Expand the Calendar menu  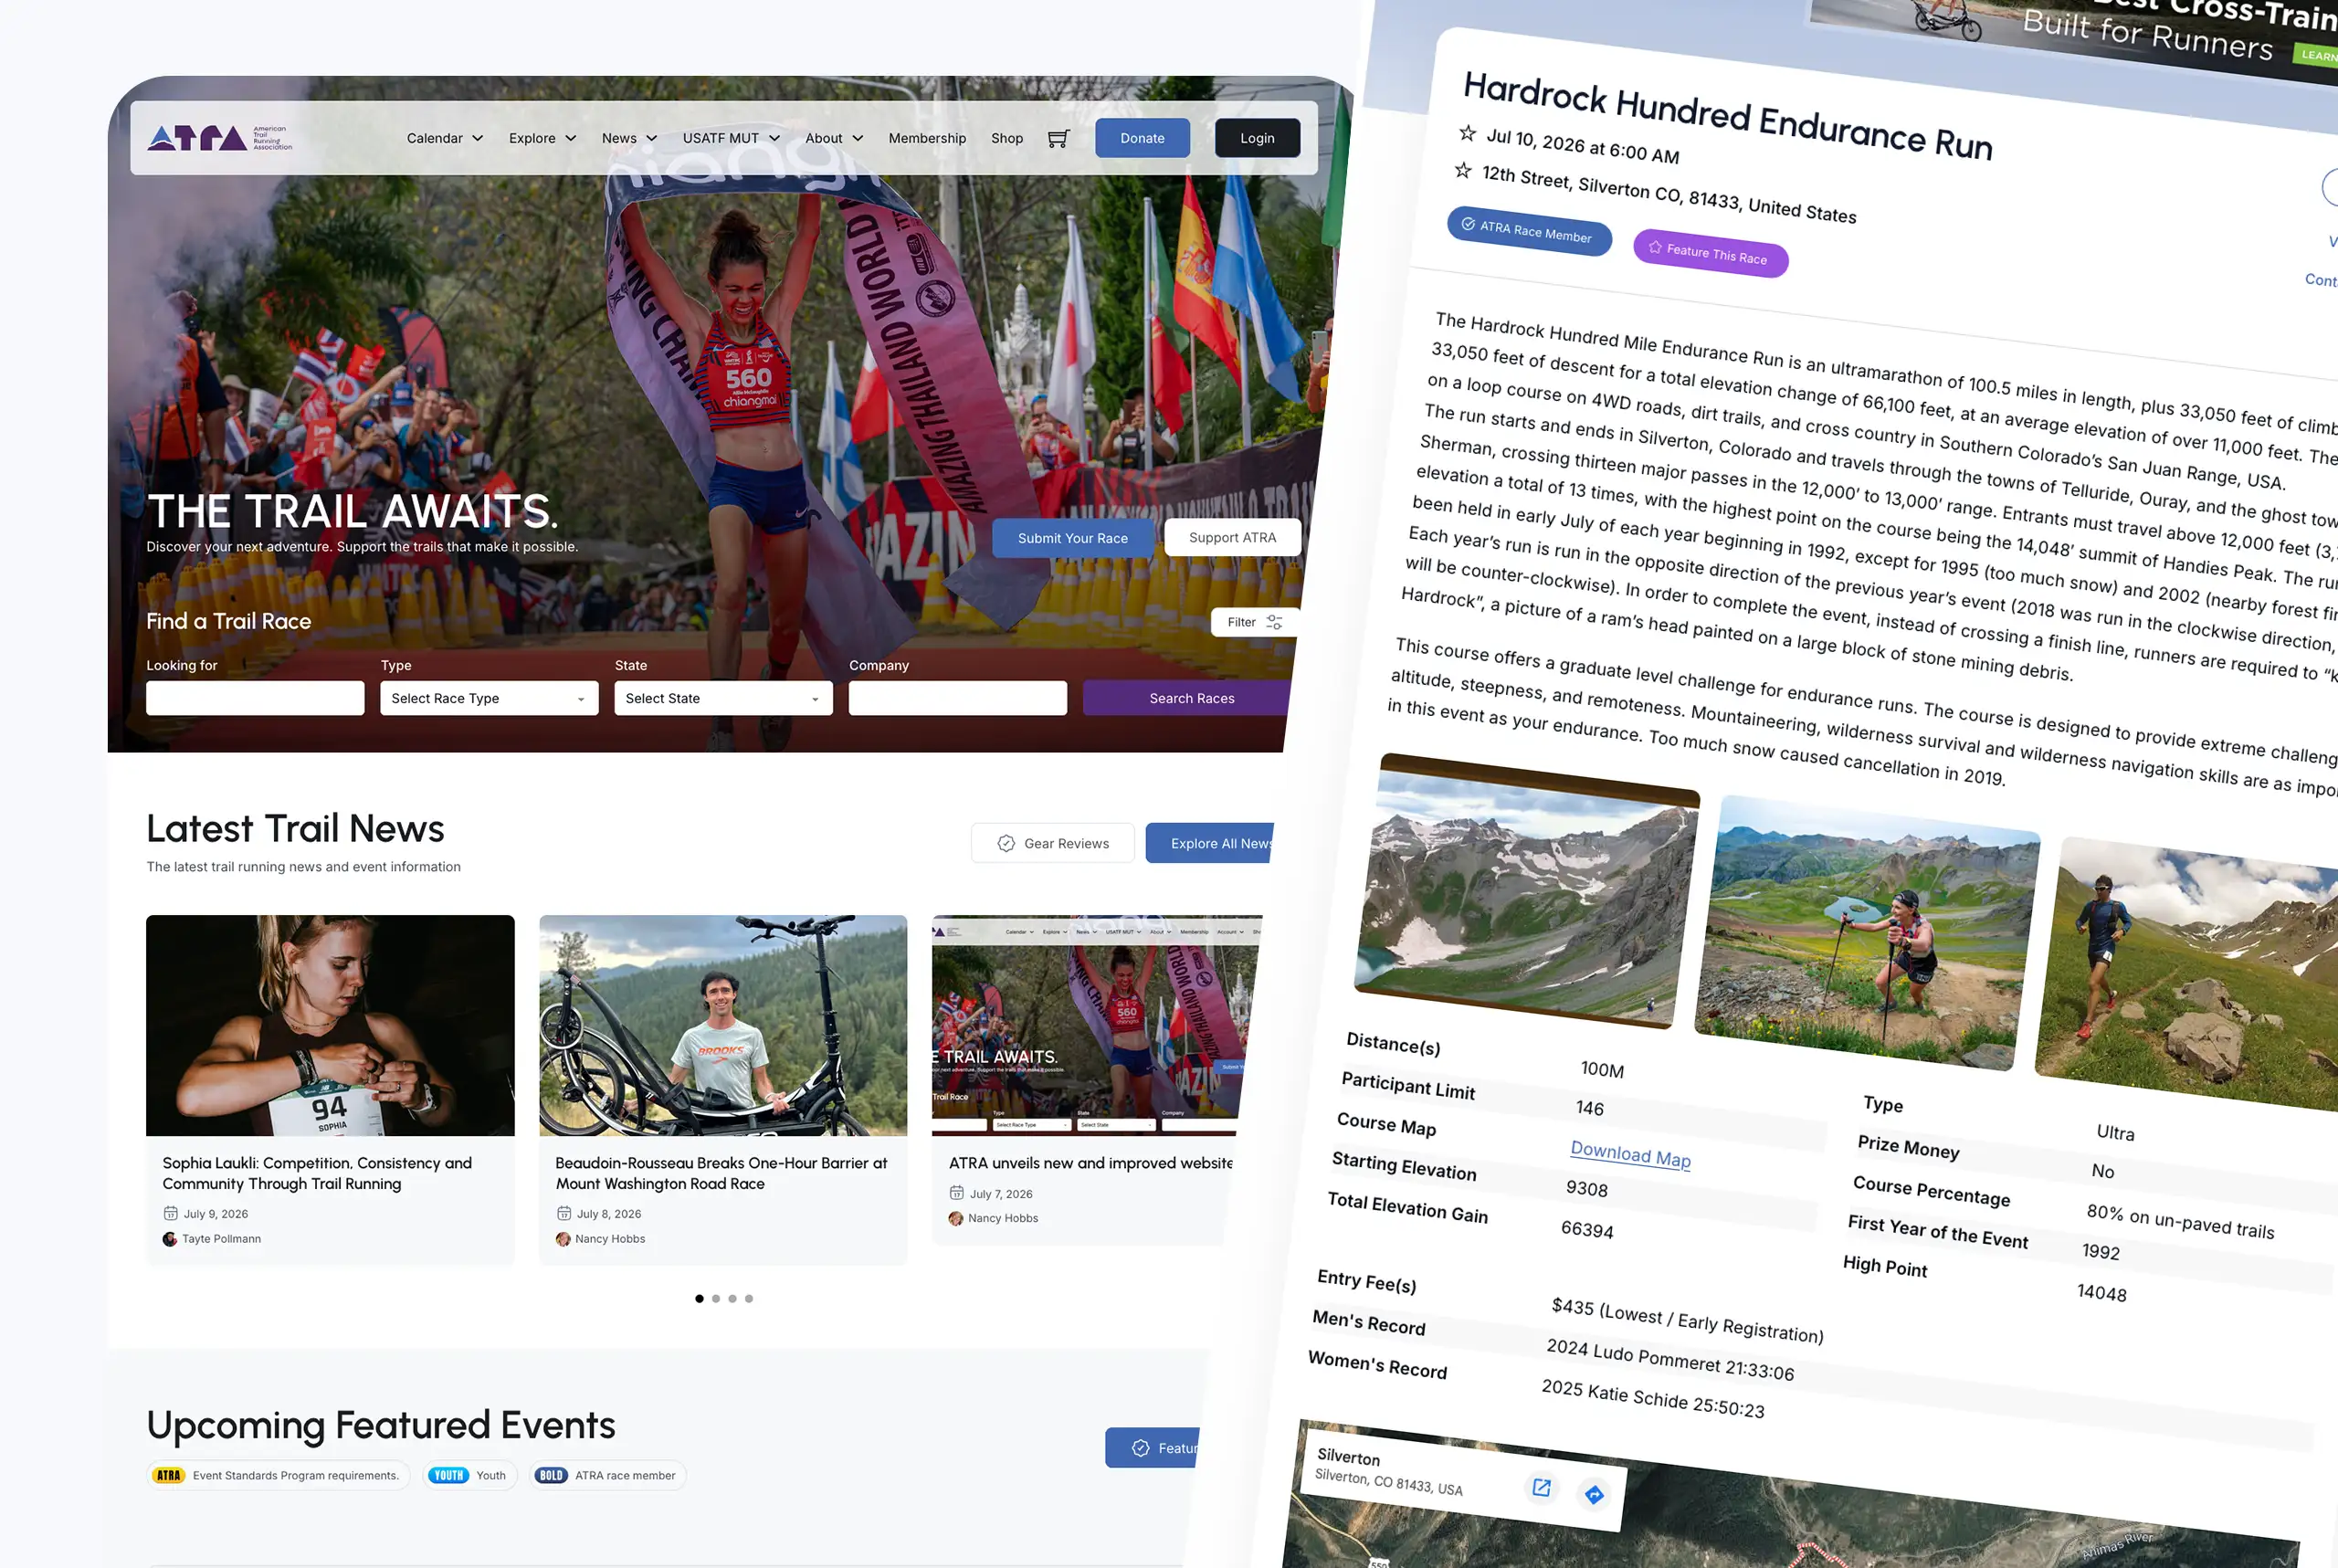click(x=445, y=138)
